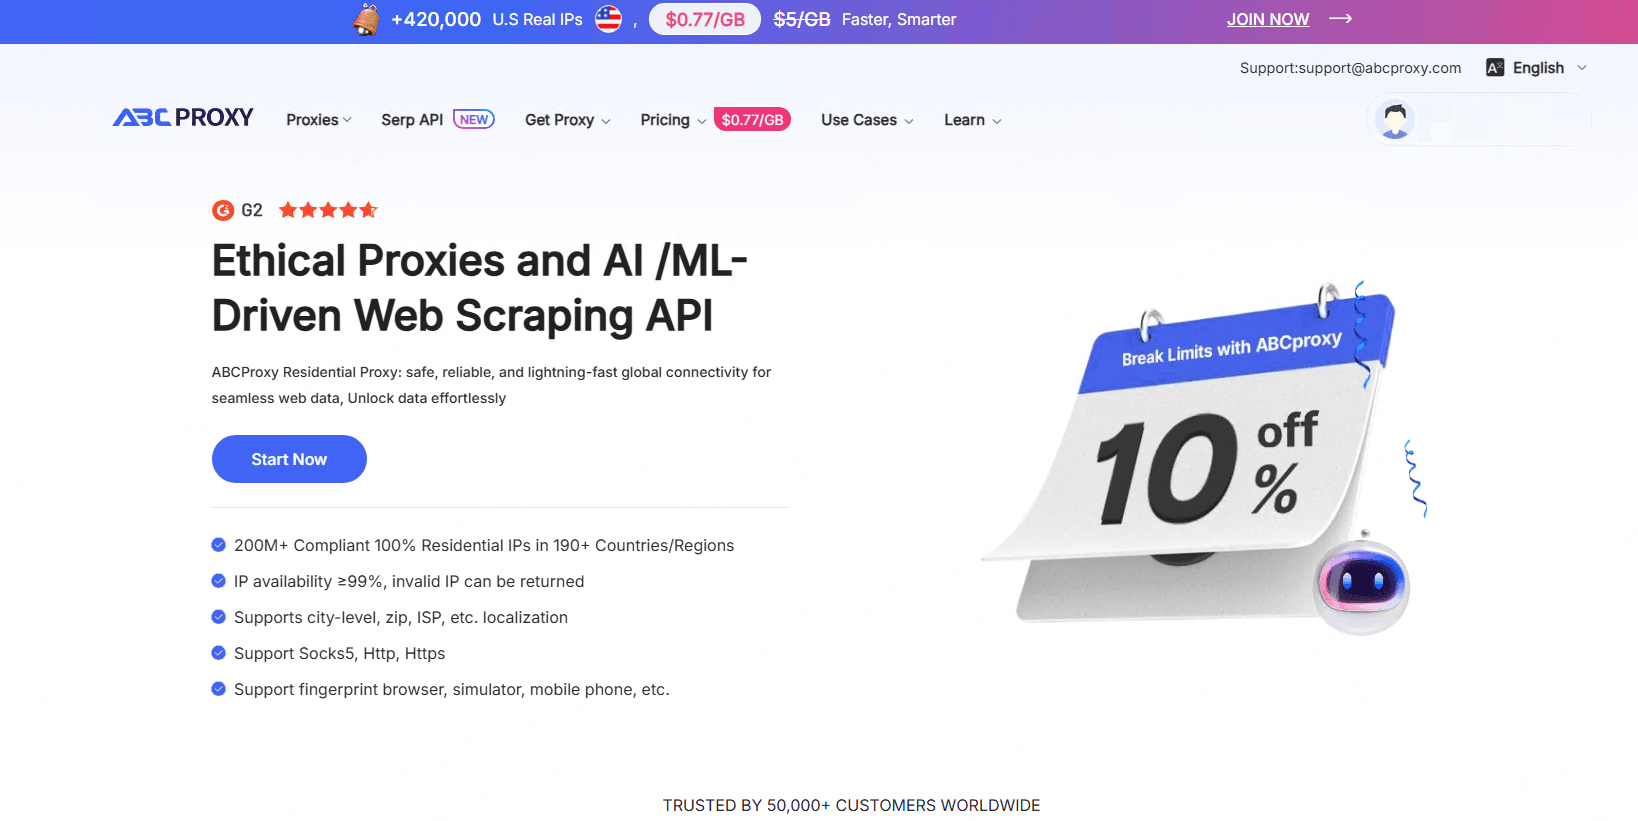Click the bell icon in top banner
Screen dimensions: 1638x821
click(x=367, y=19)
